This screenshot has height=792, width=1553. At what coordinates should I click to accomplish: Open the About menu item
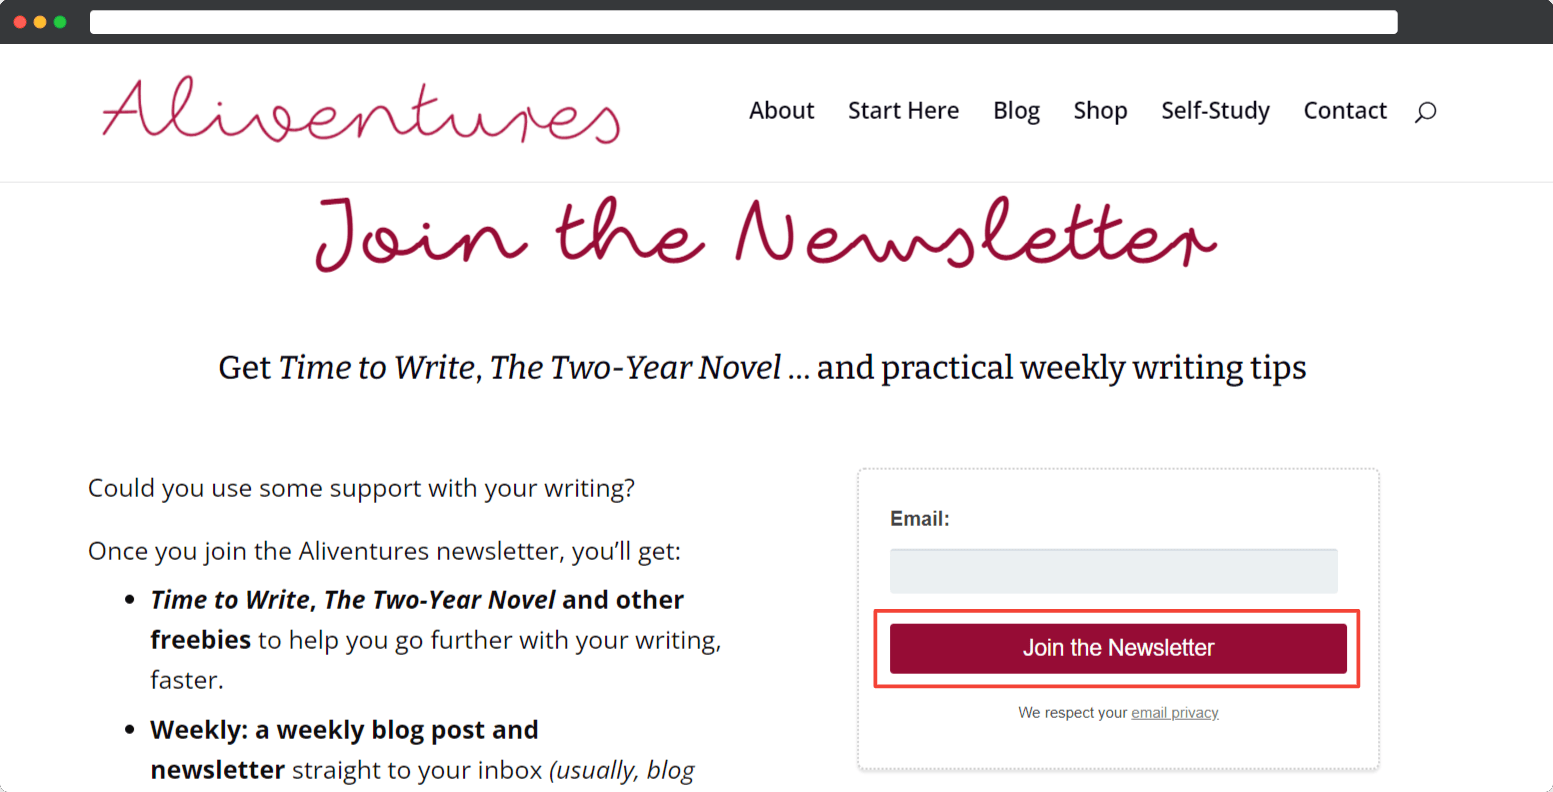(781, 111)
